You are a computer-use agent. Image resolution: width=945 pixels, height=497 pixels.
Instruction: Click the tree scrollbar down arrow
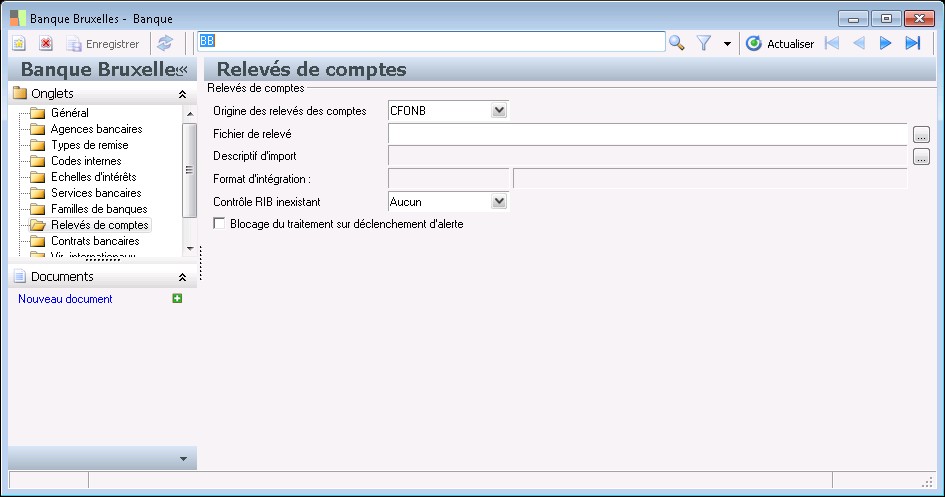click(x=190, y=248)
